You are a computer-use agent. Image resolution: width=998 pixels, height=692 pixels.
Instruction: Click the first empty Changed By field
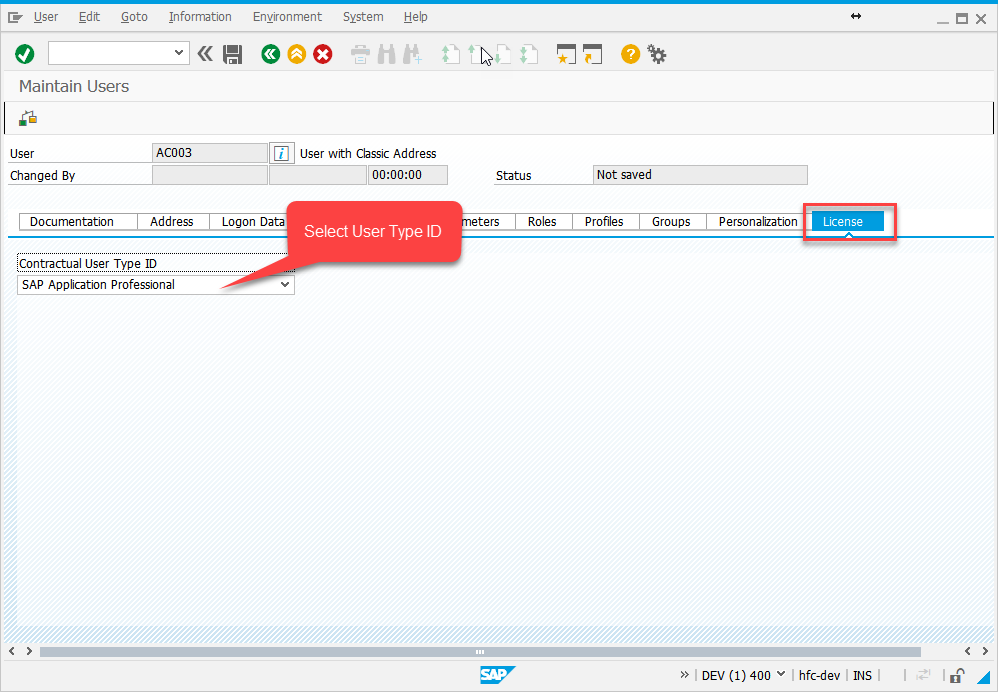pyautogui.click(x=210, y=175)
